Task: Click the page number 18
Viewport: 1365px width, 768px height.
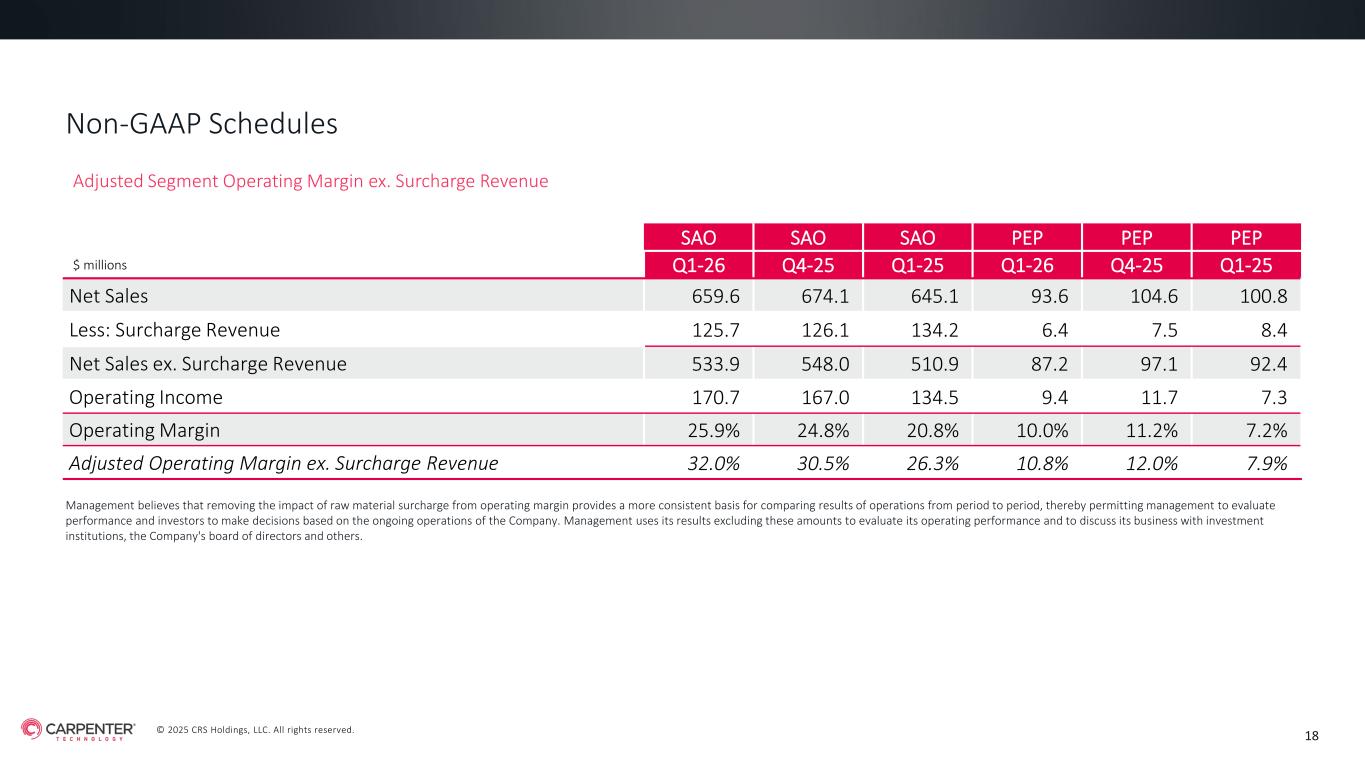Action: 1312,736
